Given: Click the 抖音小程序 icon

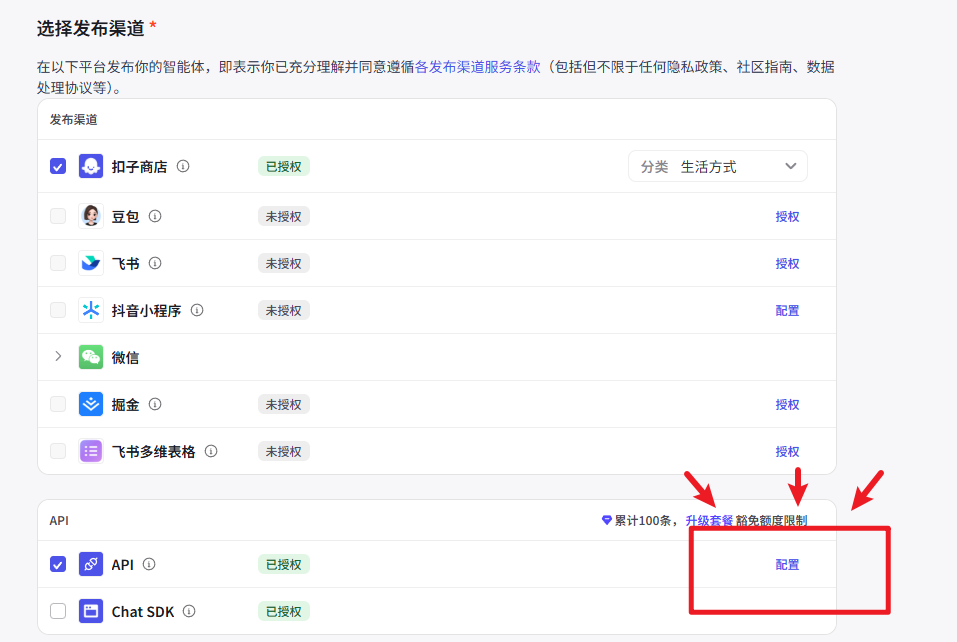Looking at the screenshot, I should coord(91,310).
